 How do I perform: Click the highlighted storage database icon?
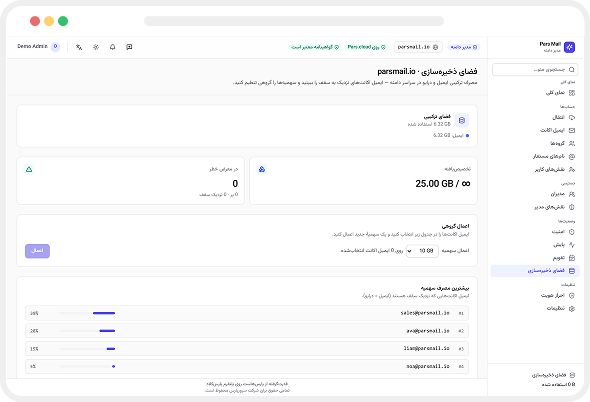[x=572, y=271]
